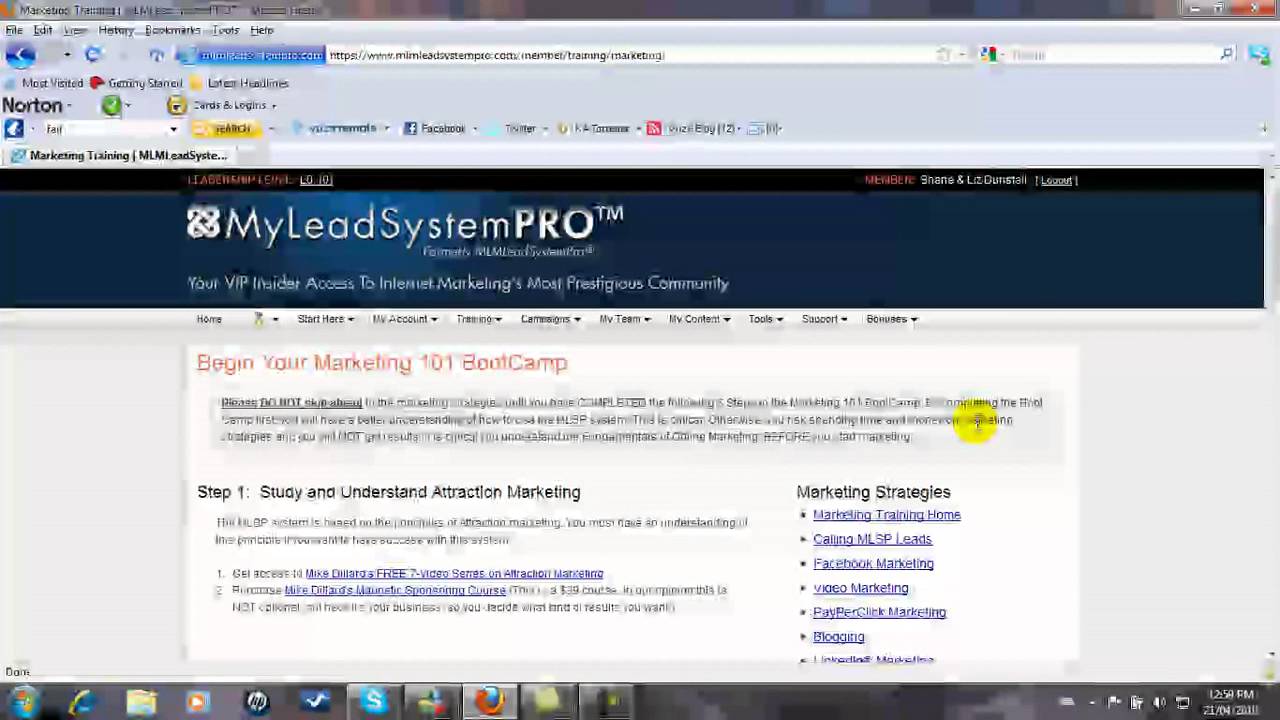The width and height of the screenshot is (1280, 720).
Task: Click the Logout link
Action: (1056, 180)
